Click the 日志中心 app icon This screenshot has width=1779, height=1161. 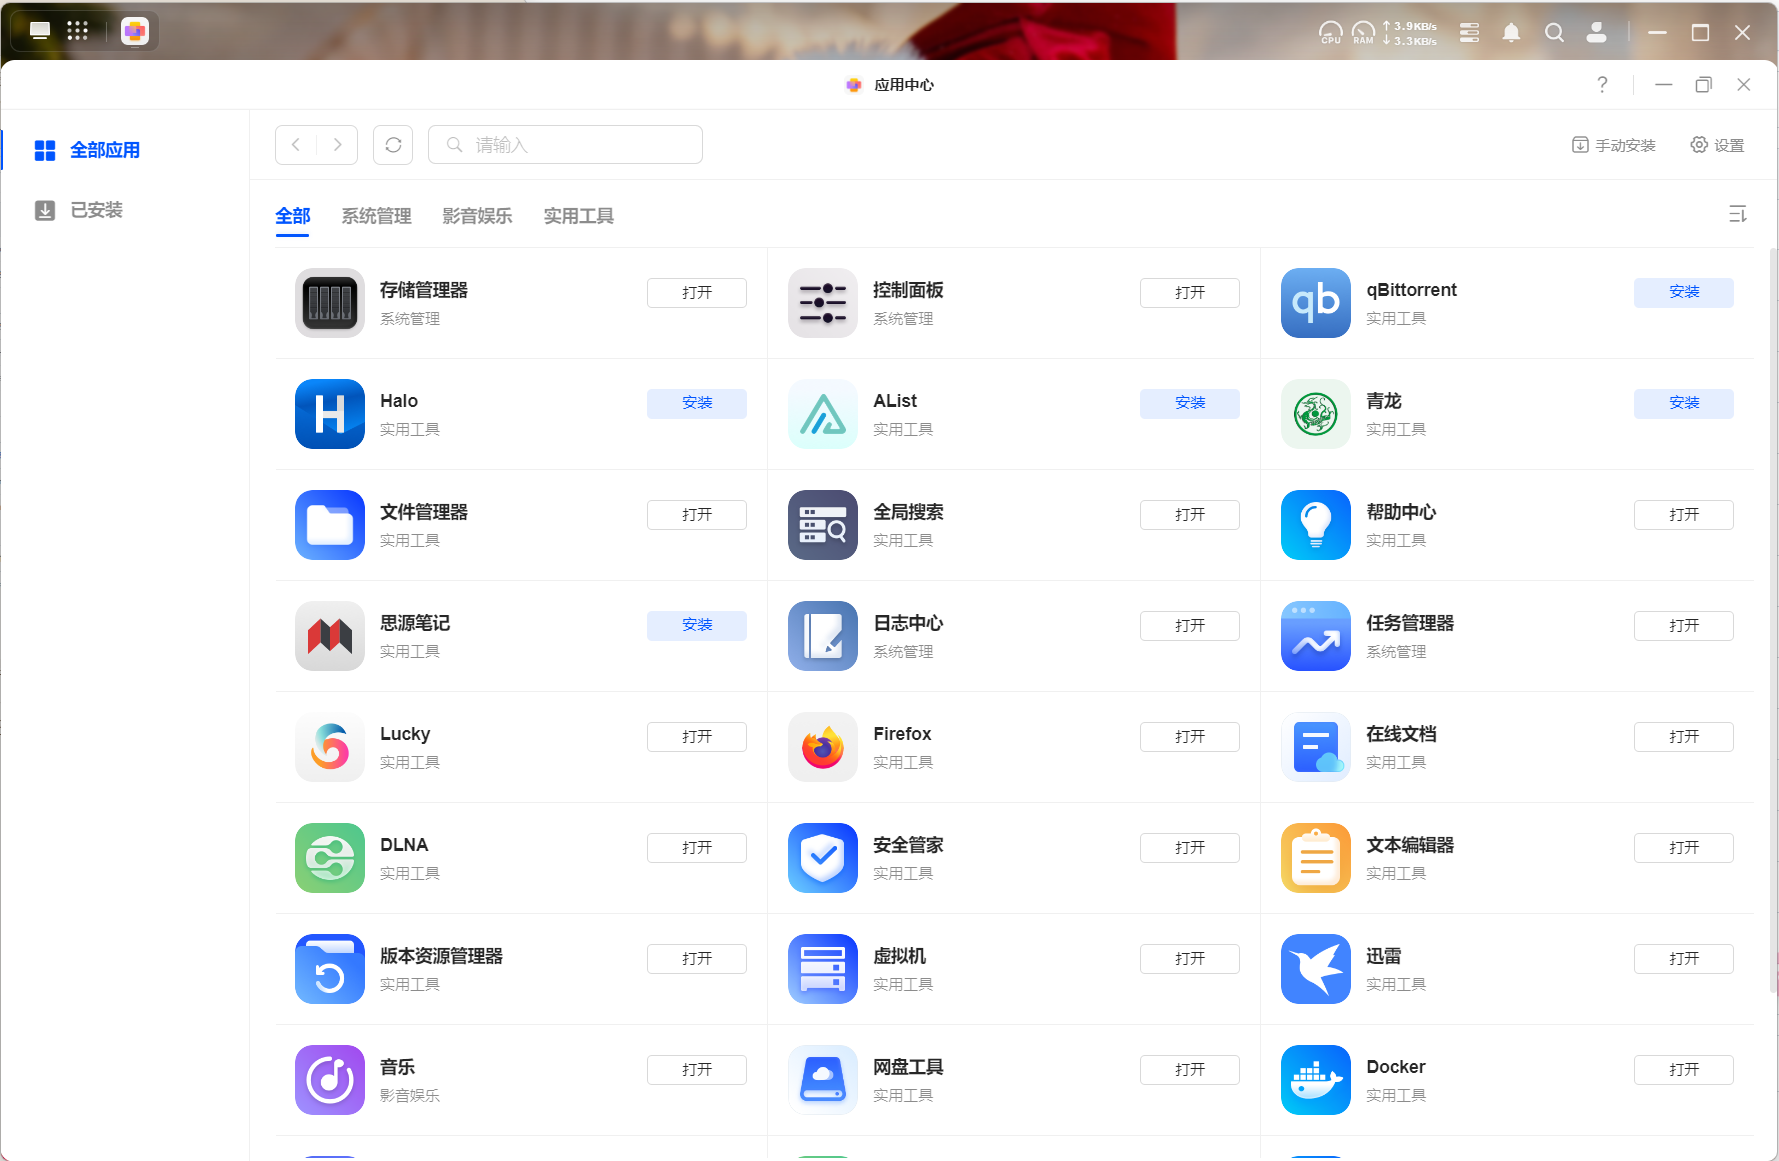click(x=823, y=636)
